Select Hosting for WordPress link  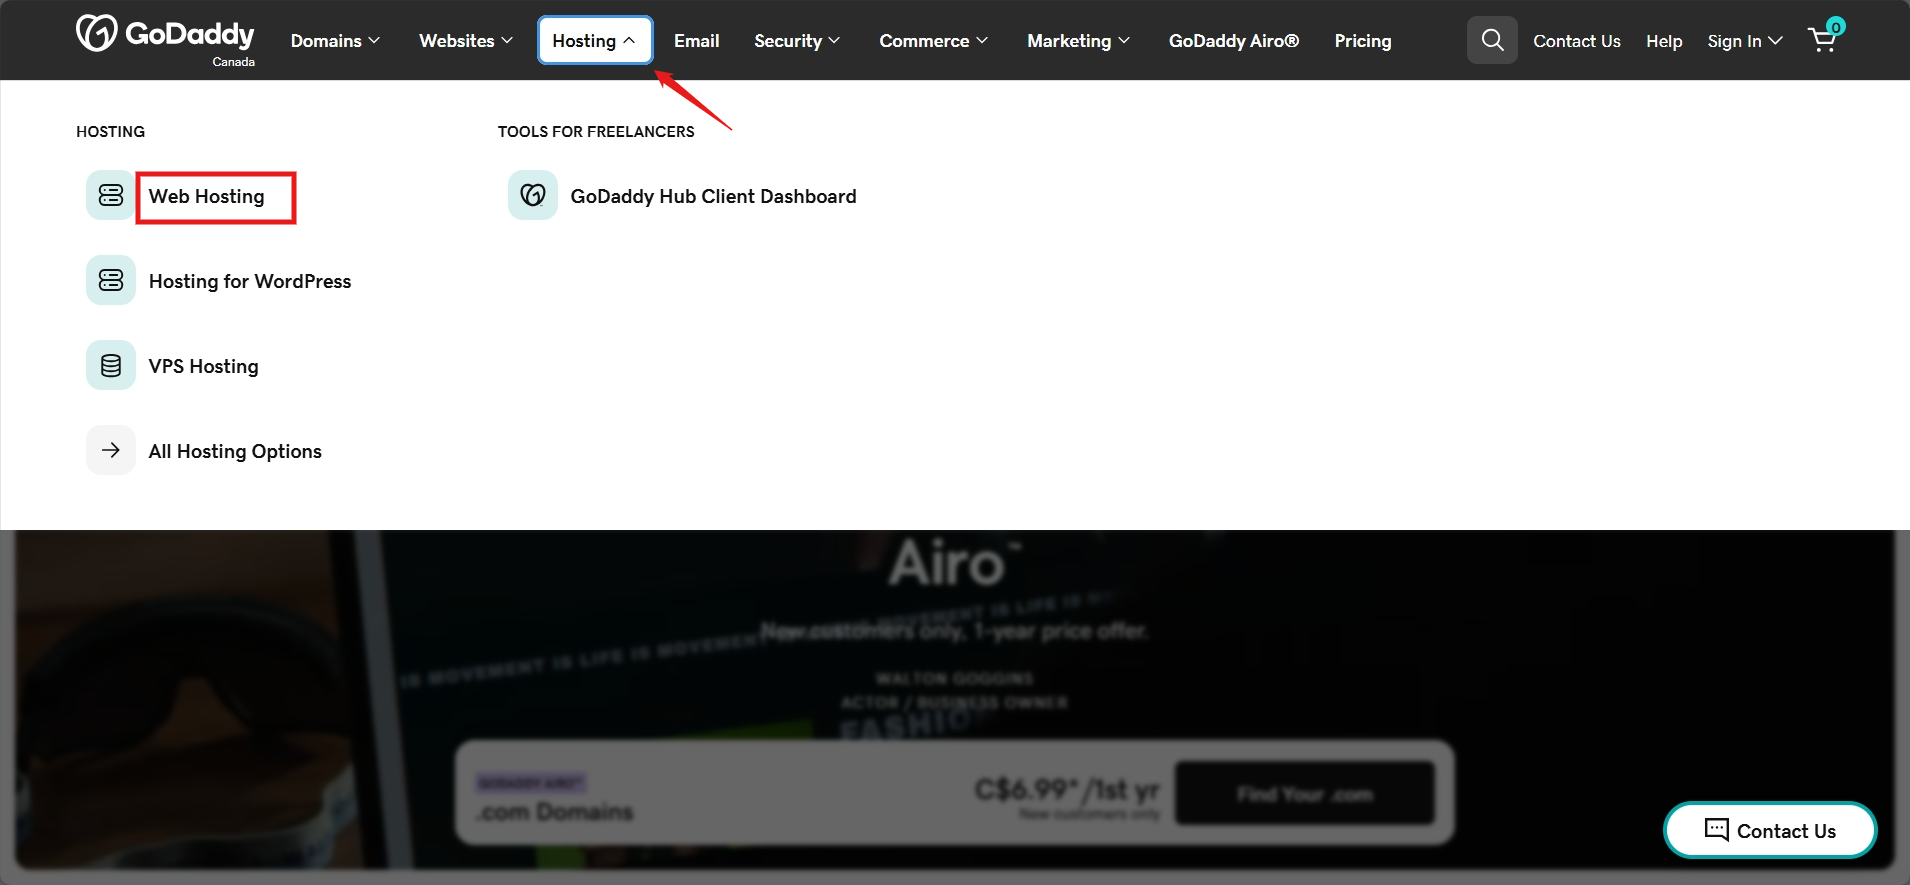[250, 281]
